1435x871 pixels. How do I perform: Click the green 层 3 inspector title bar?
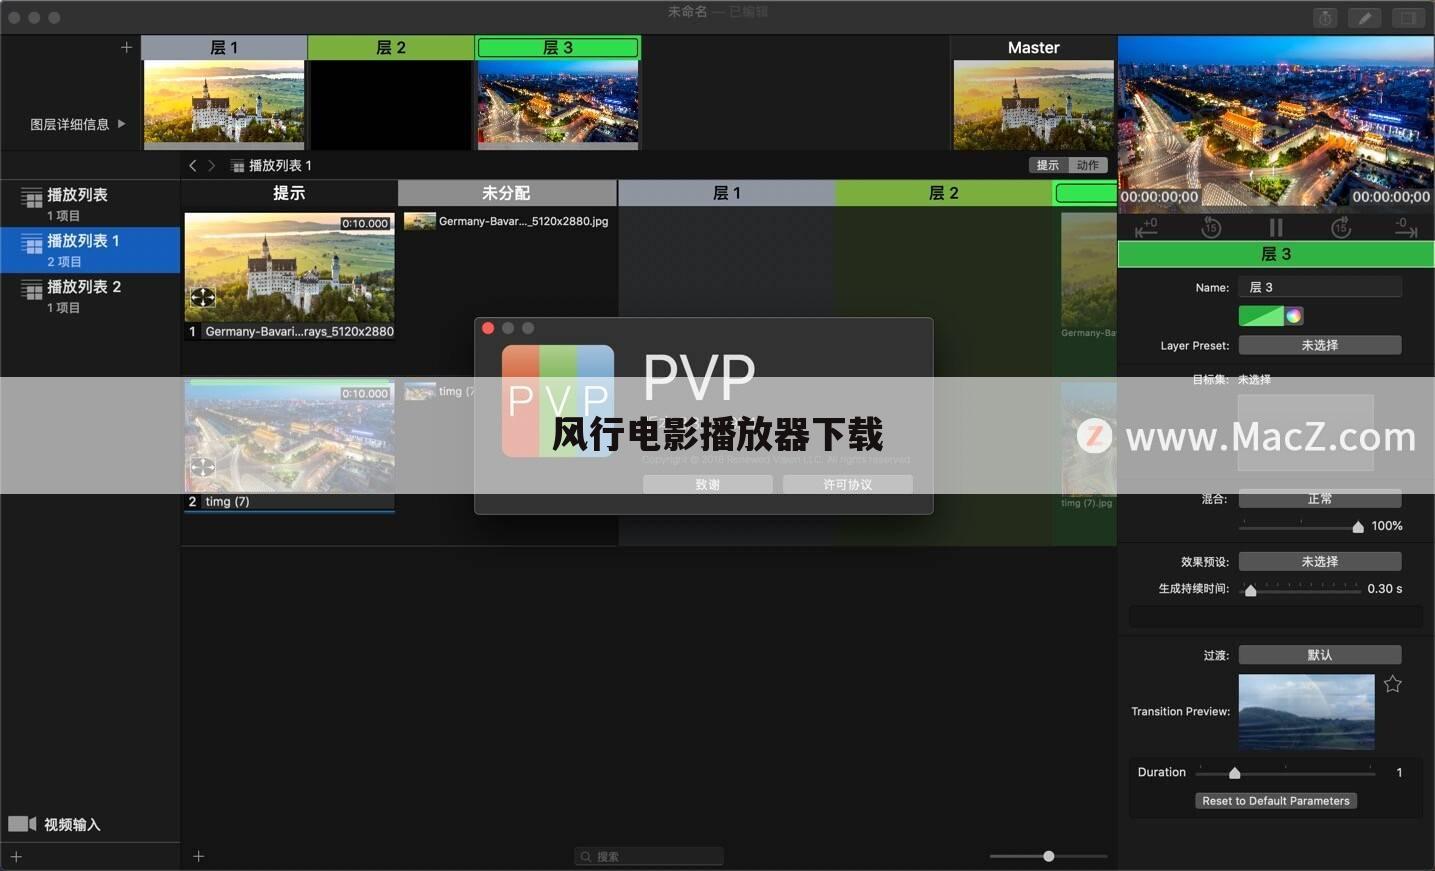click(x=1276, y=254)
